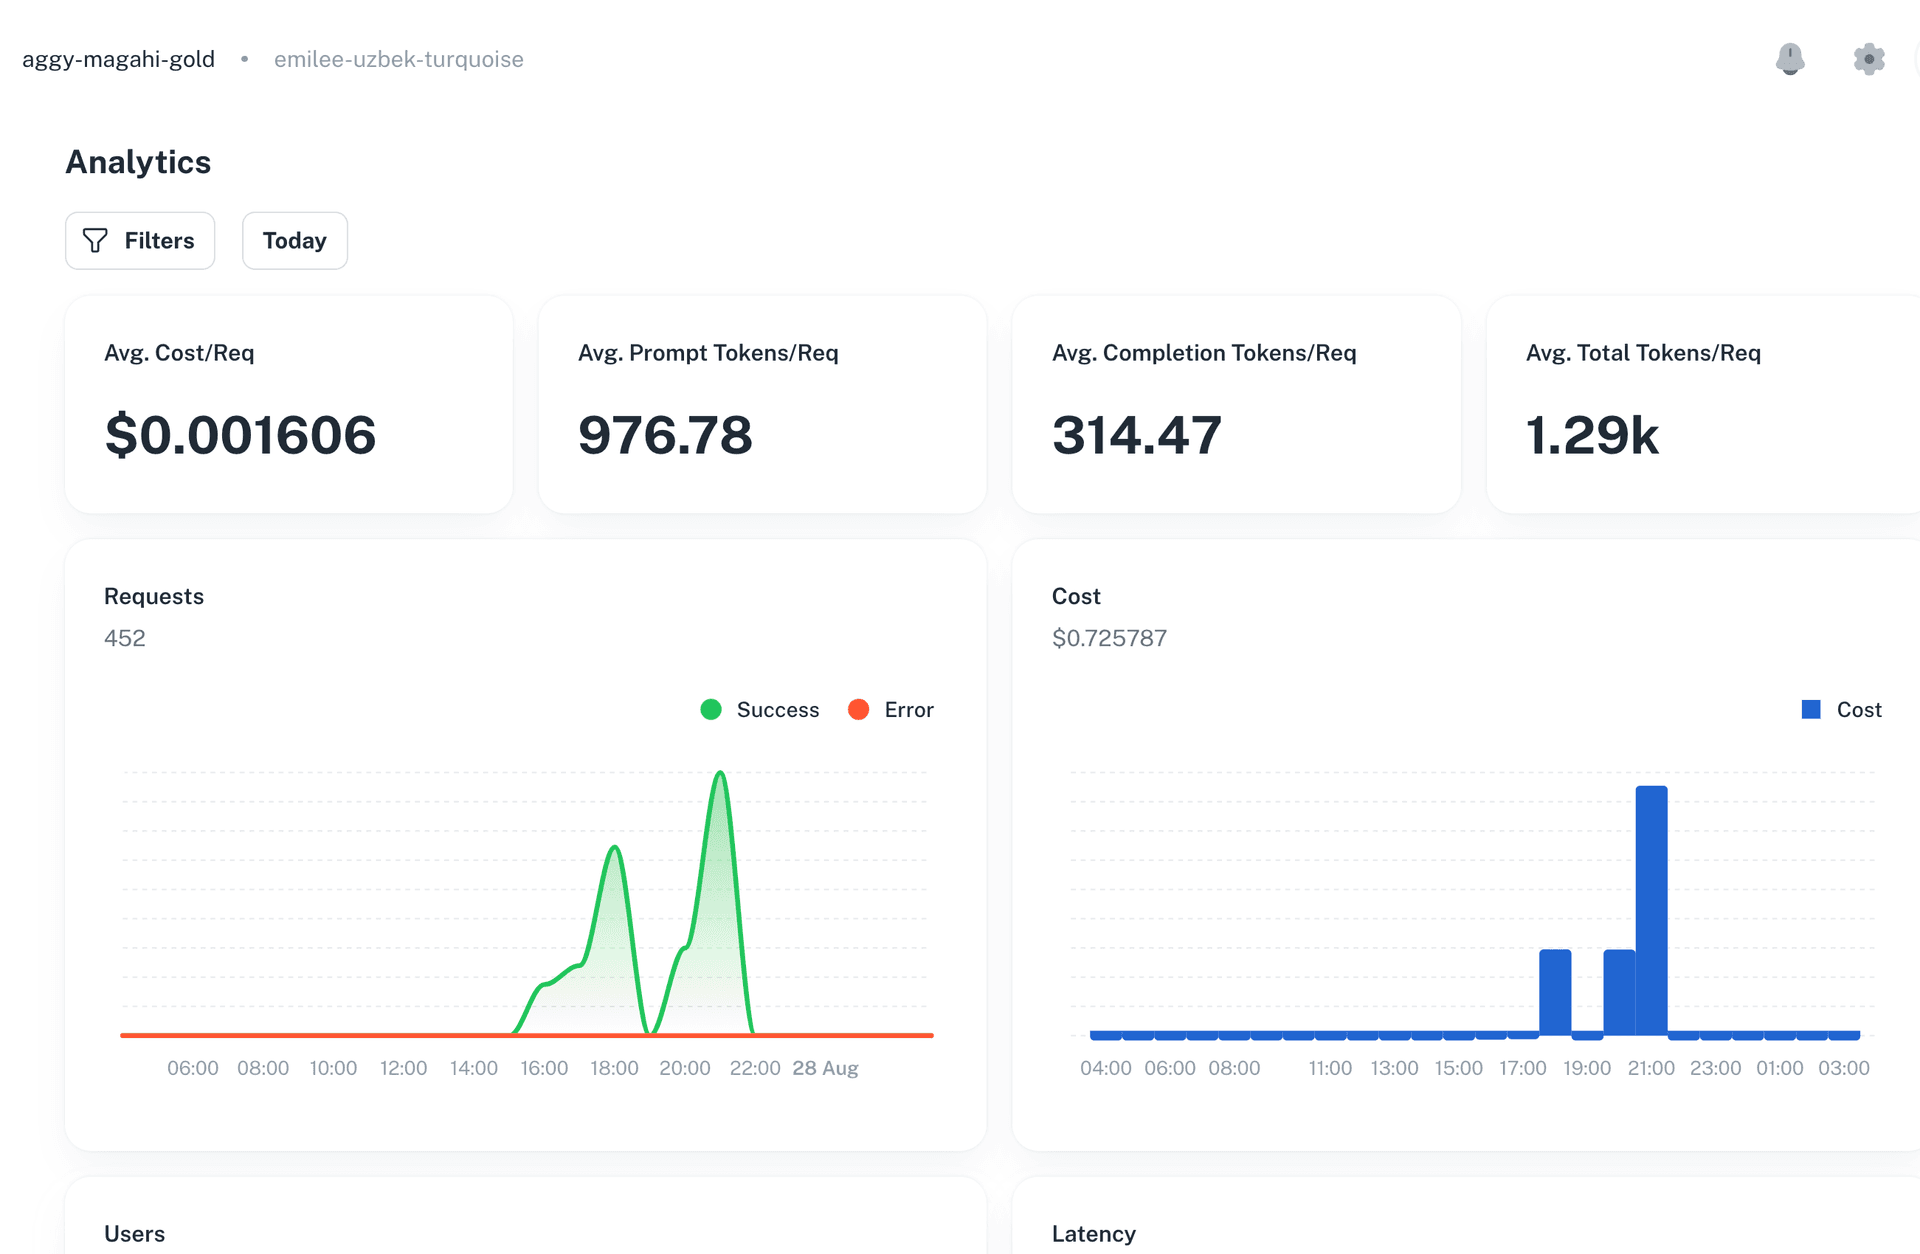Click the Avg. Cost/Req label
This screenshot has height=1254, width=1920.
tap(179, 353)
